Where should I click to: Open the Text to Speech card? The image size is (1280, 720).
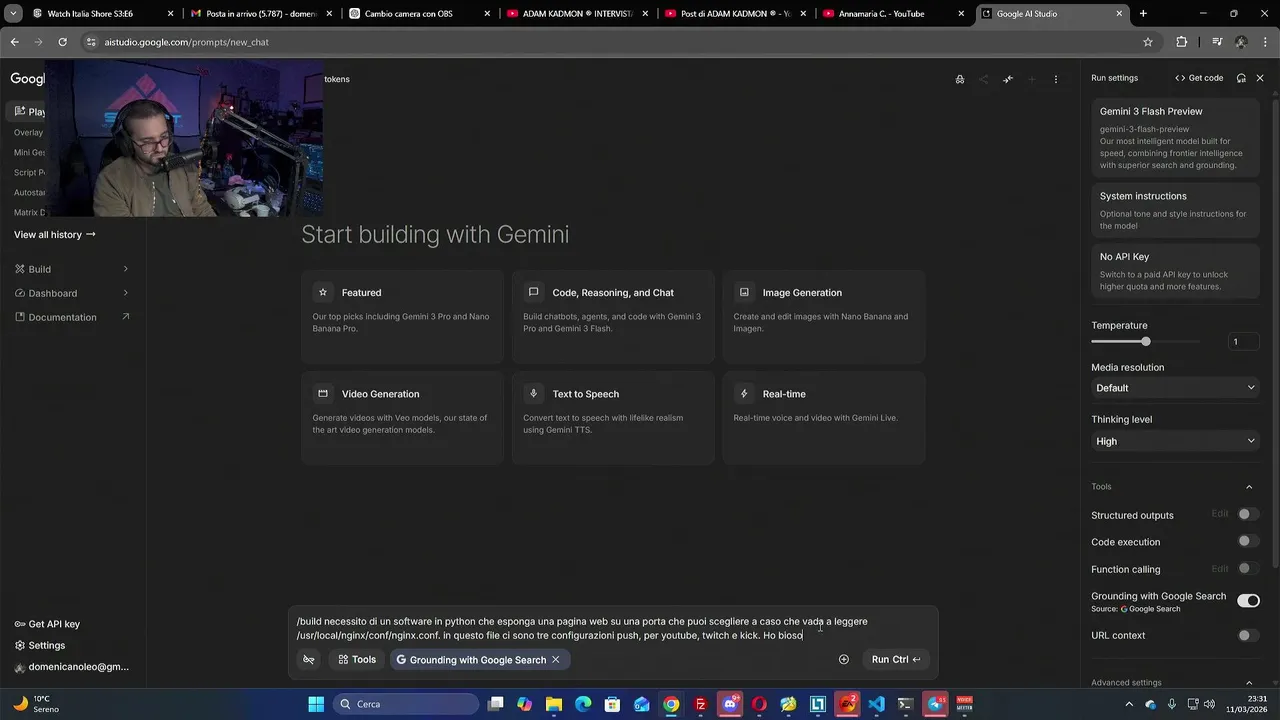(x=613, y=418)
